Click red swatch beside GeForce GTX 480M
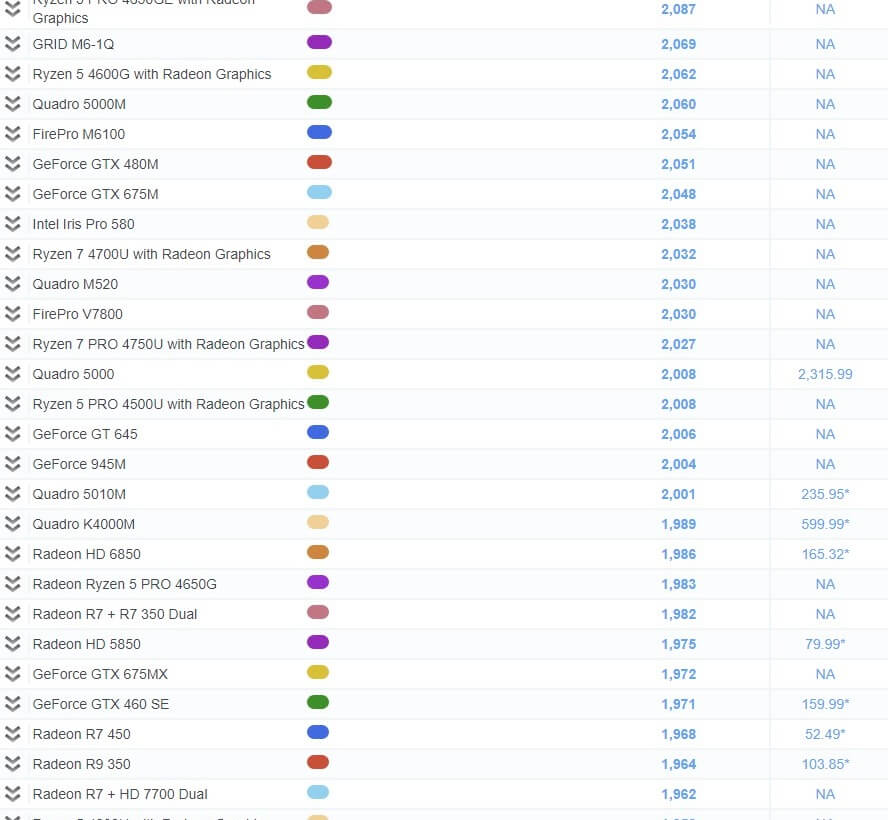Viewport: 888px width, 820px height. 319,163
